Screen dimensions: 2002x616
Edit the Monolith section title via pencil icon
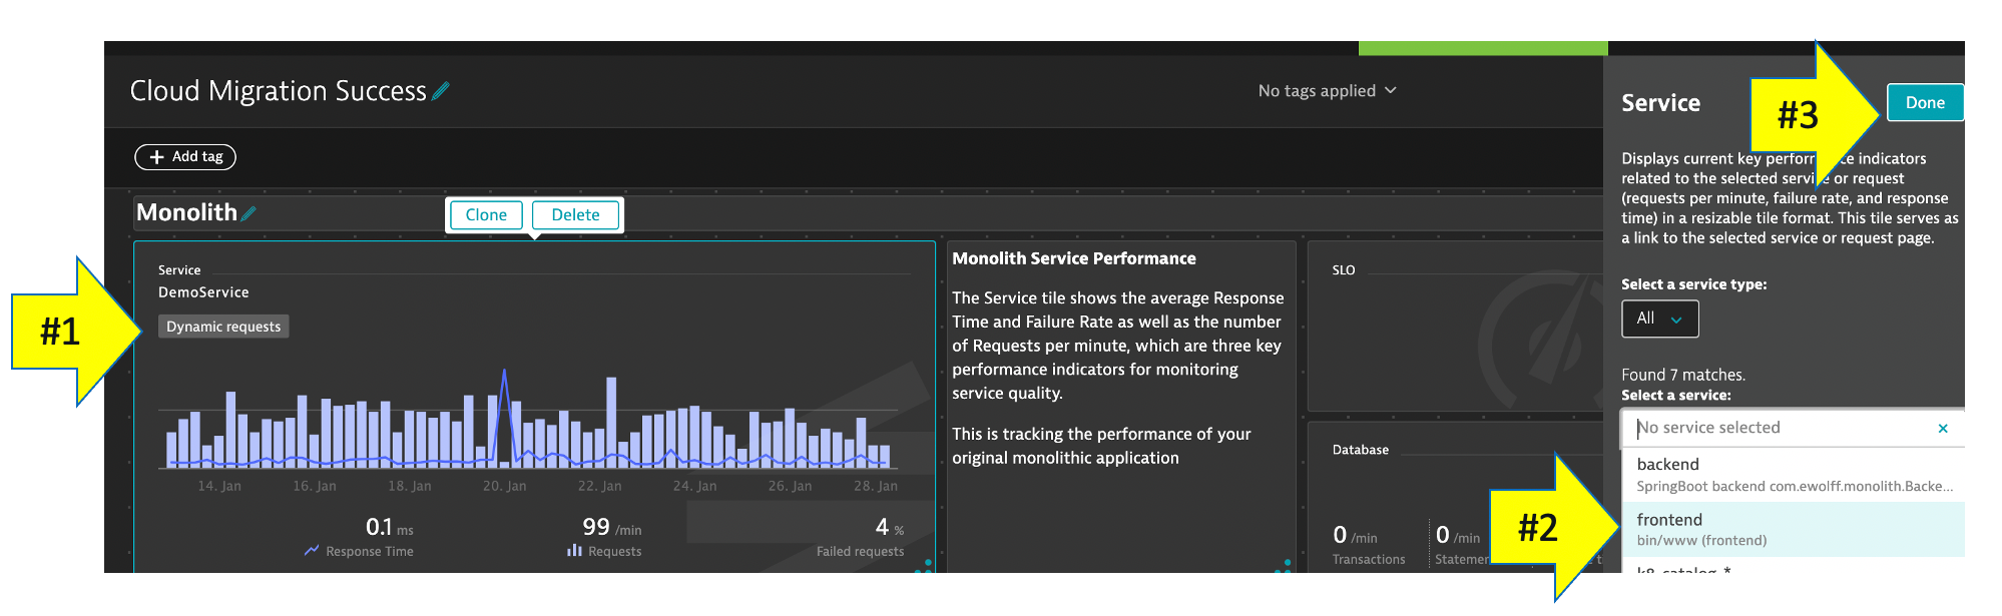click(249, 213)
